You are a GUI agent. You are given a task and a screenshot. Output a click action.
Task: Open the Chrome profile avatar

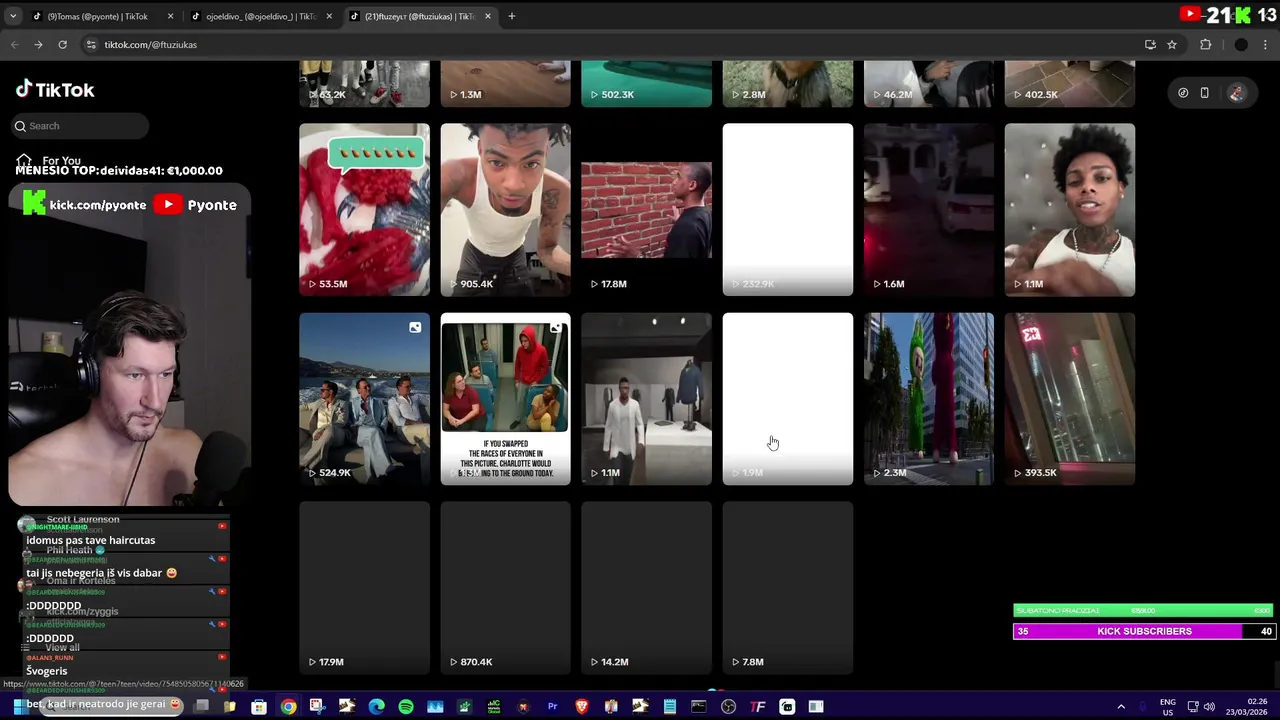[1241, 44]
